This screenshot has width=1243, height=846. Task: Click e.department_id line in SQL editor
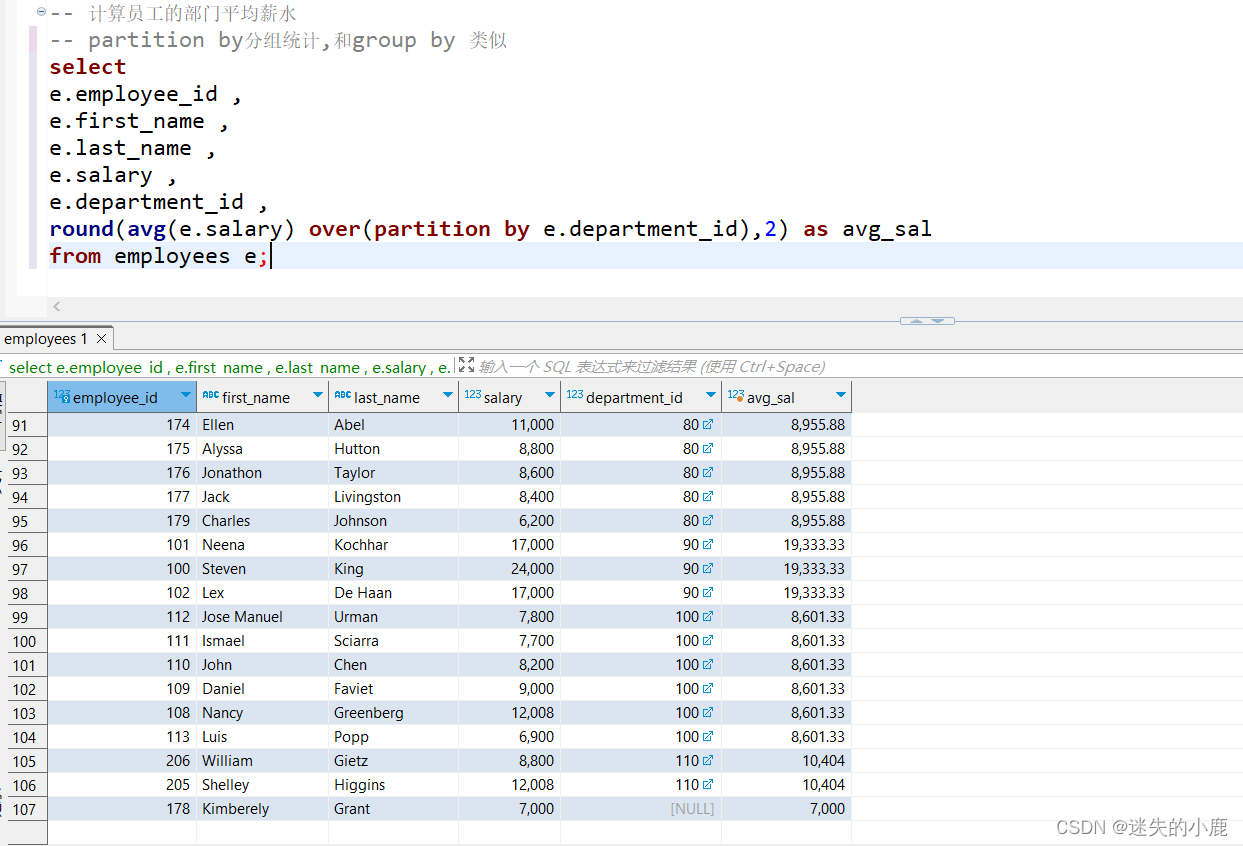click(158, 202)
